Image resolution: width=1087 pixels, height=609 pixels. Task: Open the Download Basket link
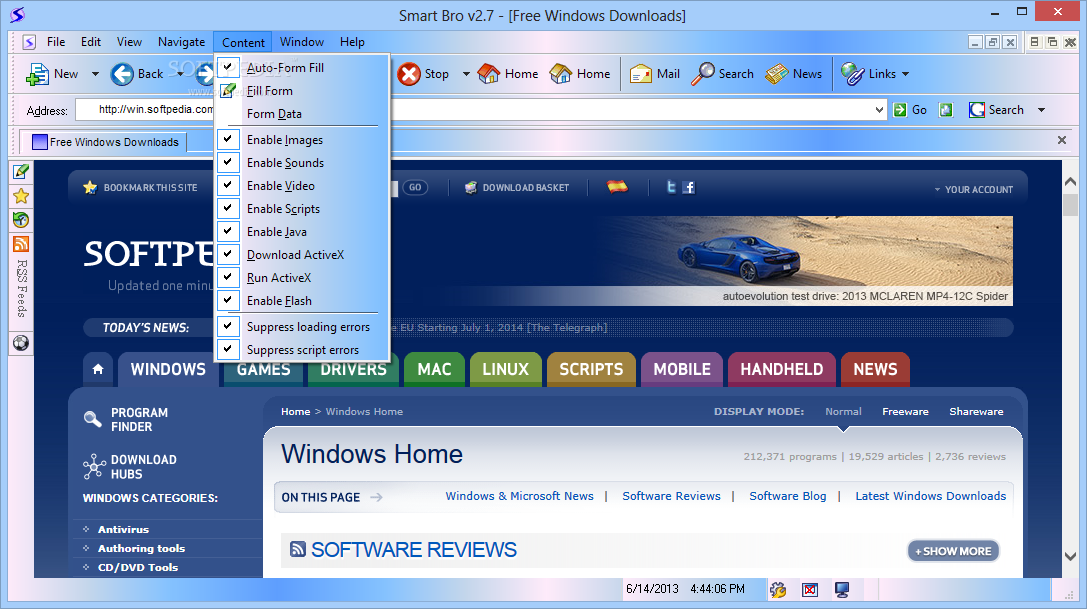click(517, 187)
